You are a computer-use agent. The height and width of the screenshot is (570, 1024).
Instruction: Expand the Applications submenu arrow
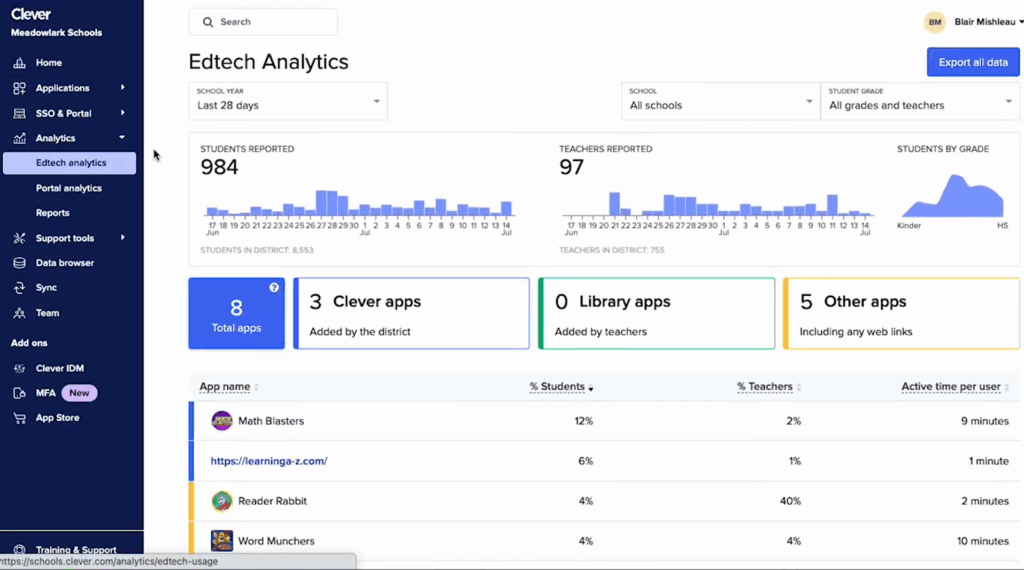122,88
